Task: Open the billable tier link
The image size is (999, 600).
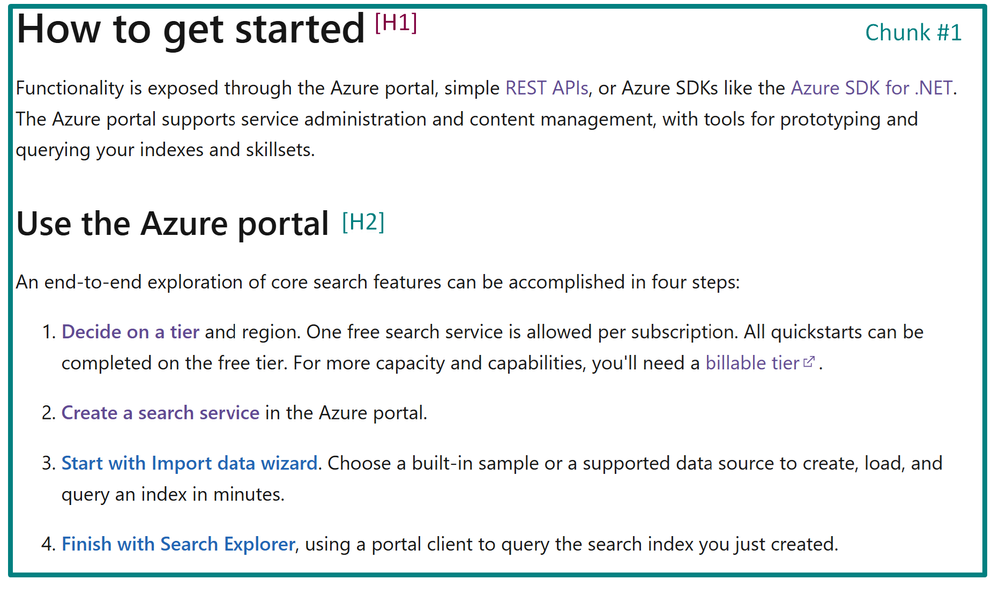Action: (x=752, y=362)
